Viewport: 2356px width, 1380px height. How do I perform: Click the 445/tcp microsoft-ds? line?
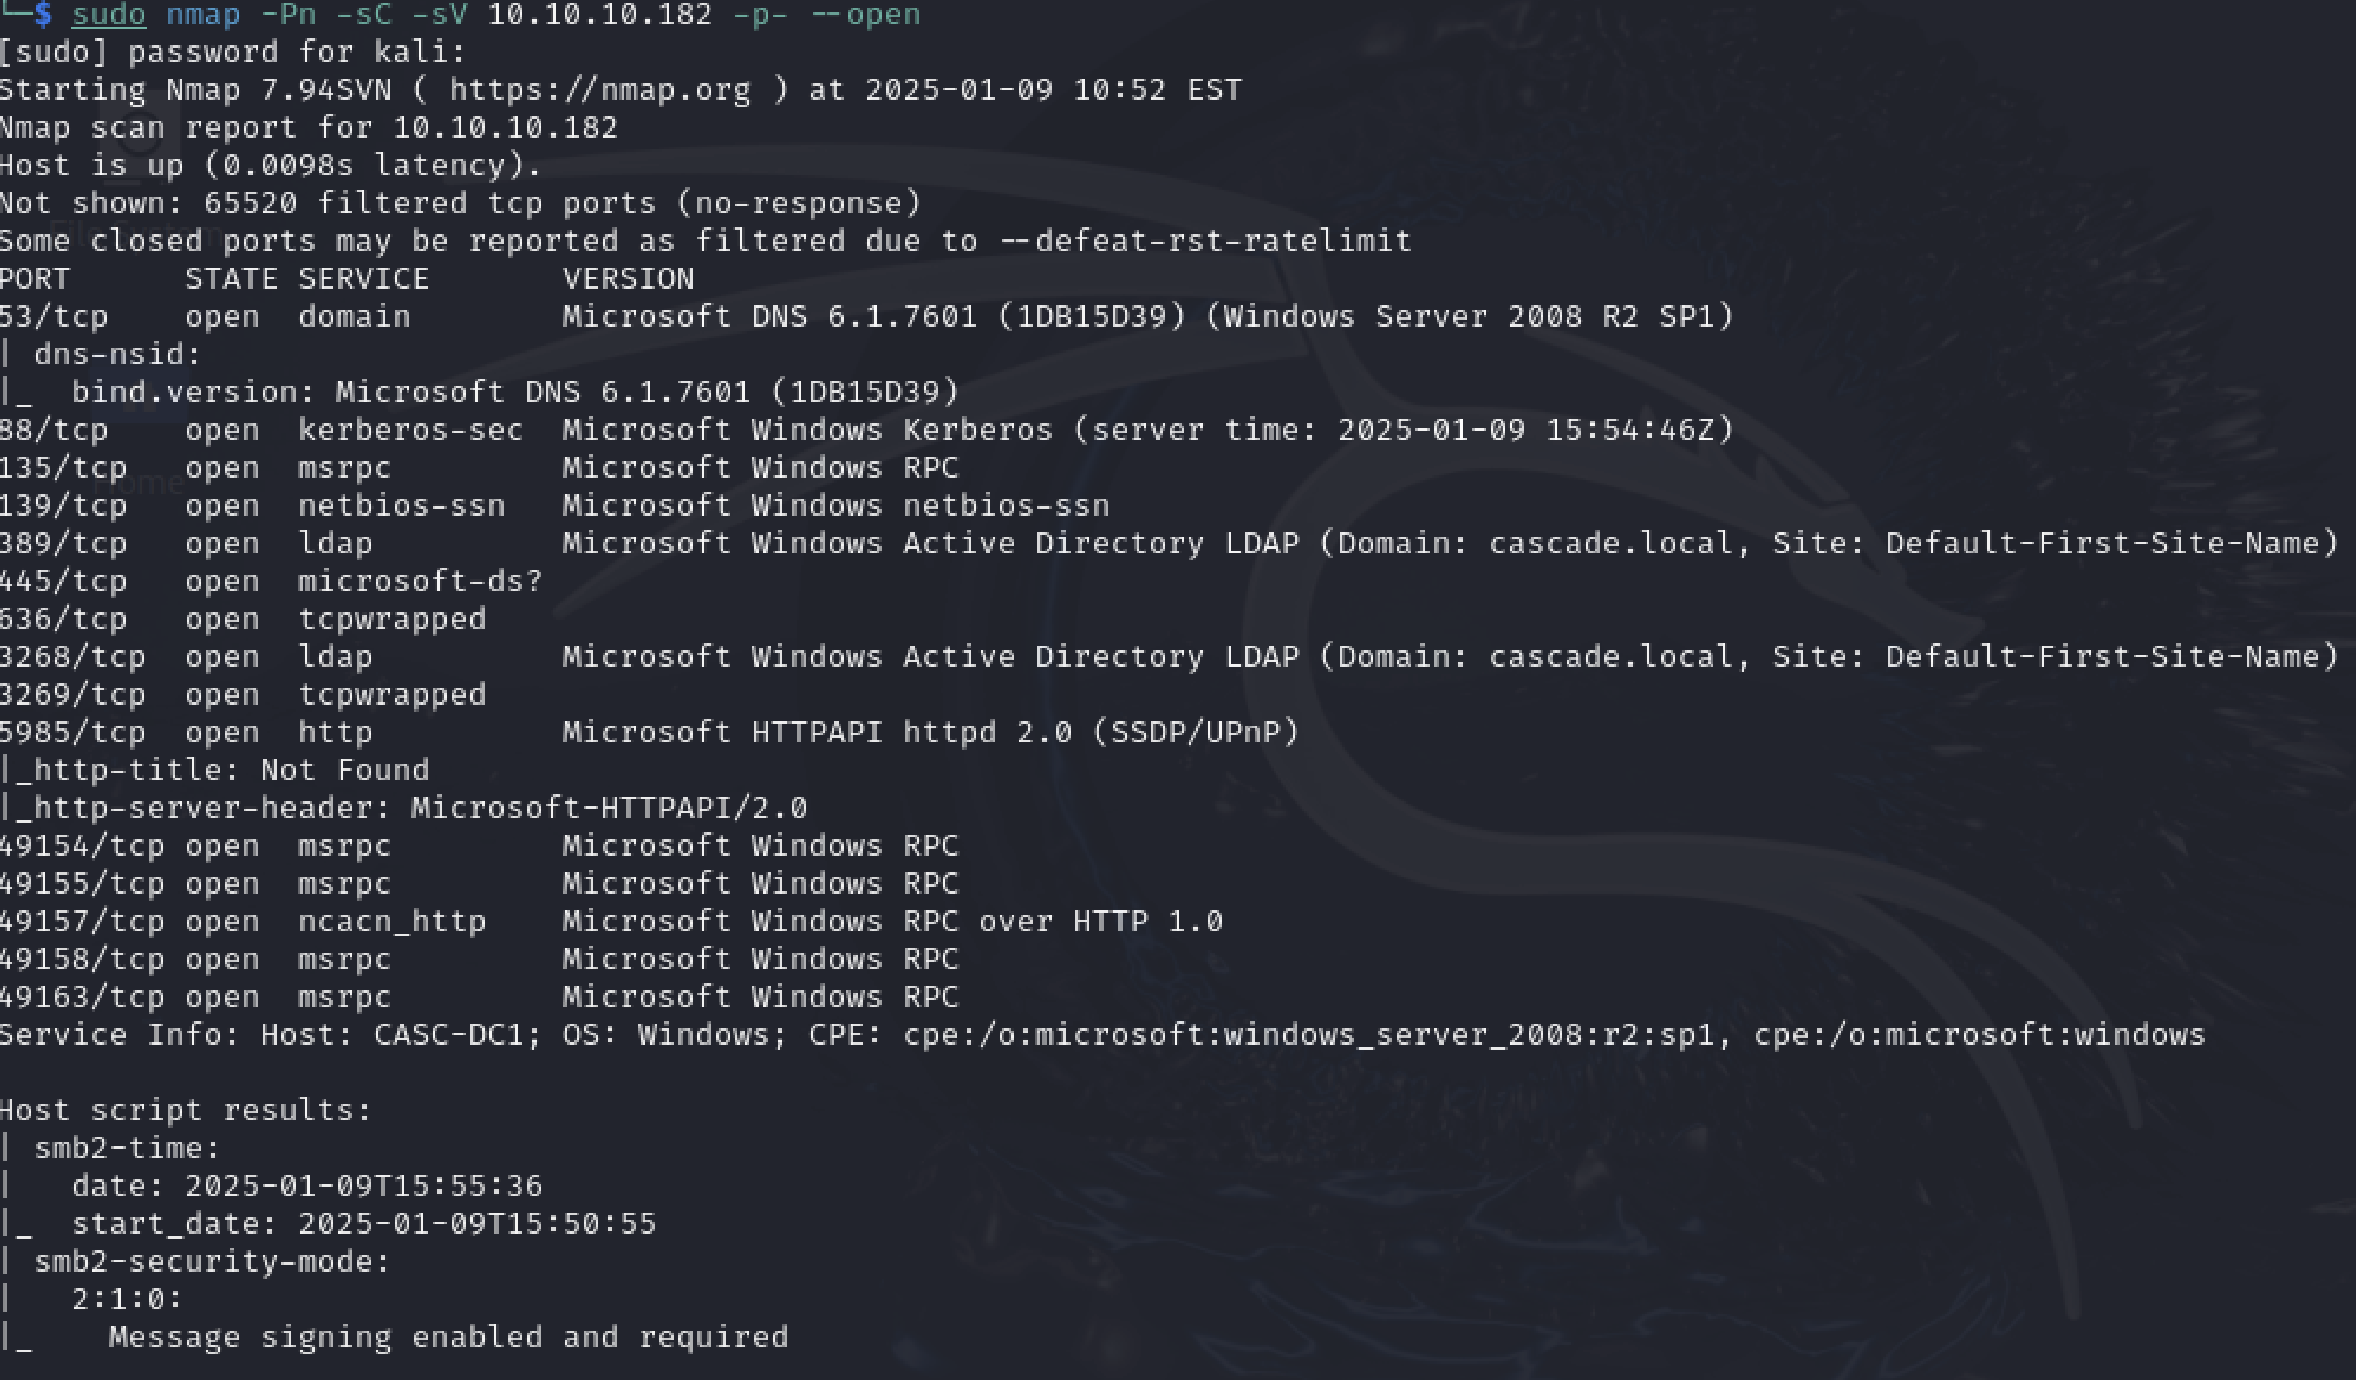pos(271,582)
